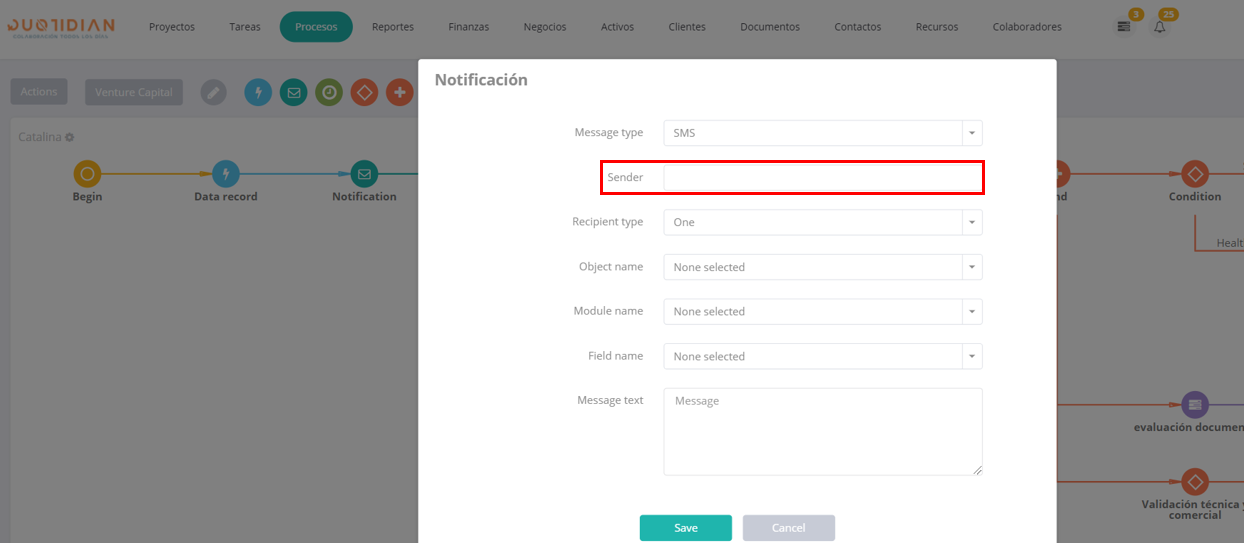Click the Catalina lane label
The height and width of the screenshot is (543, 1244).
[x=40, y=137]
